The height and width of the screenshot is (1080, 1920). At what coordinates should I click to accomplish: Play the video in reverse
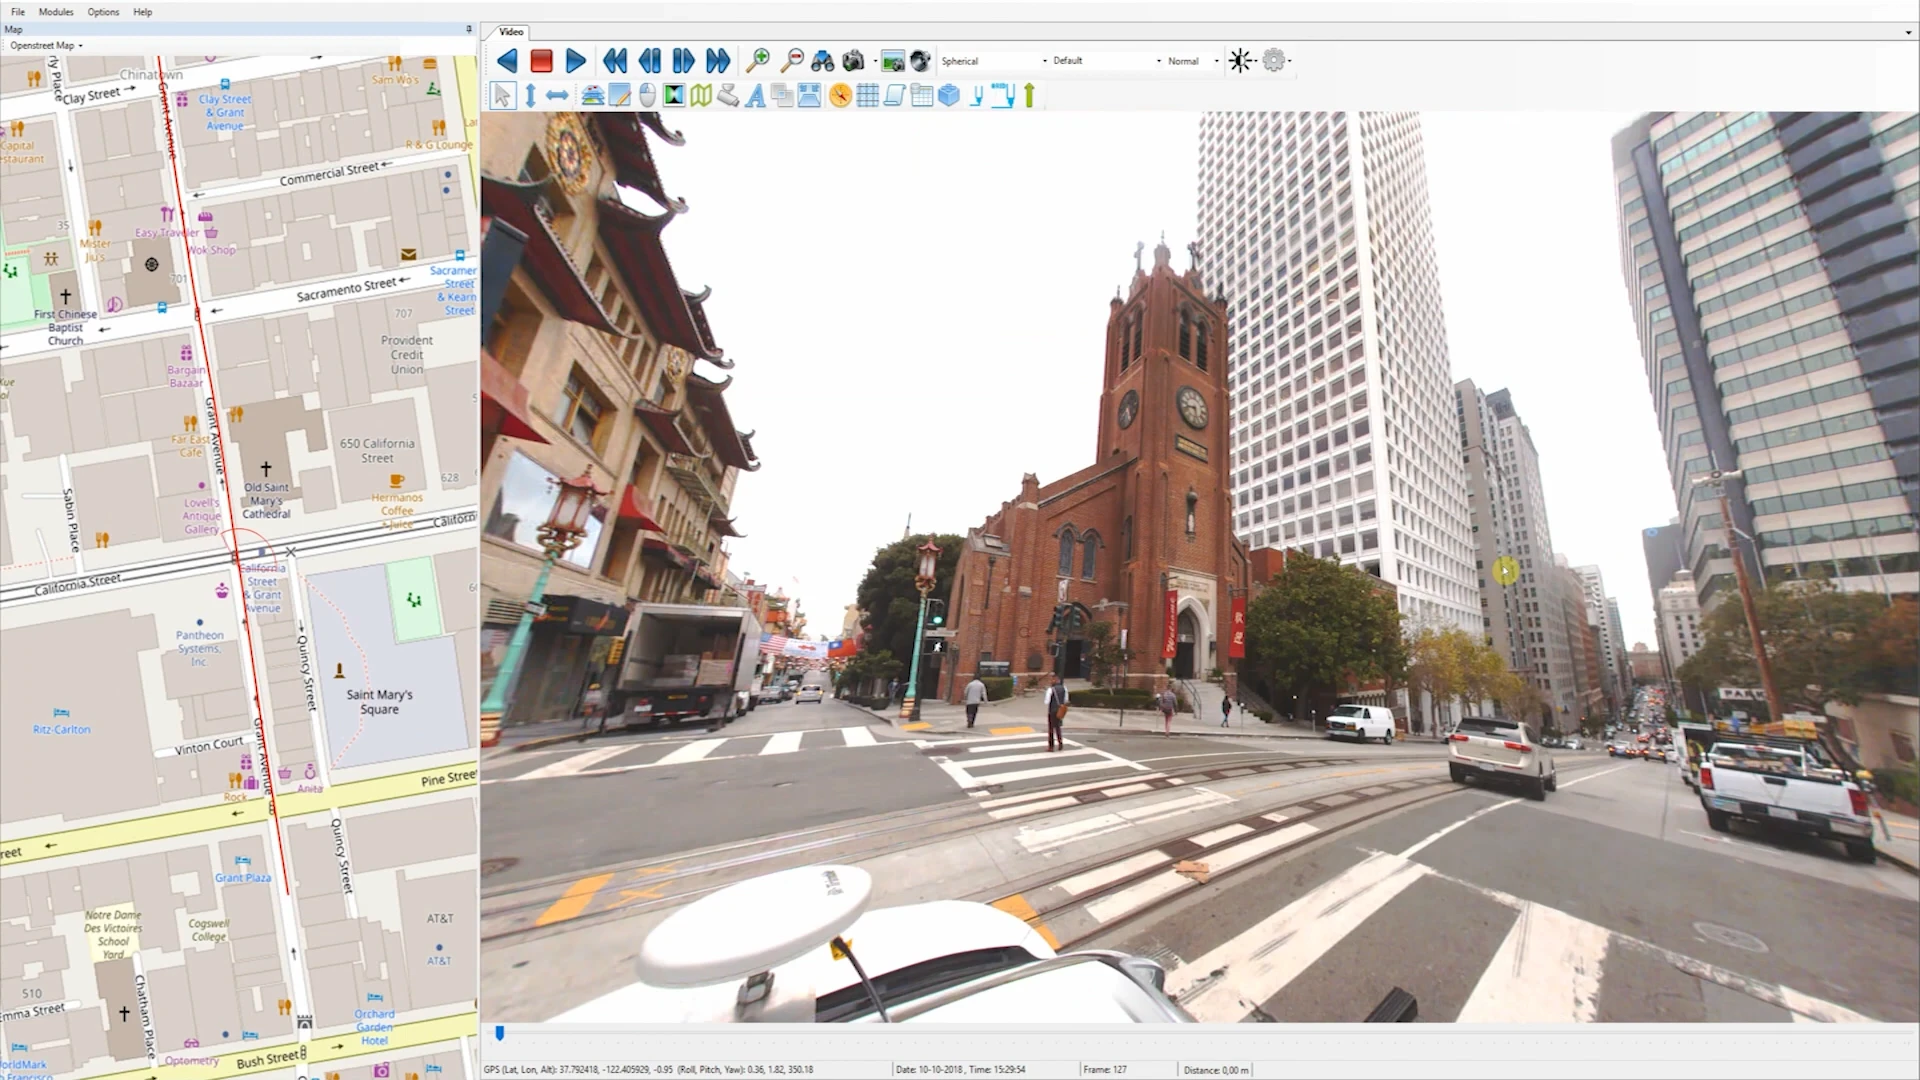tap(507, 61)
